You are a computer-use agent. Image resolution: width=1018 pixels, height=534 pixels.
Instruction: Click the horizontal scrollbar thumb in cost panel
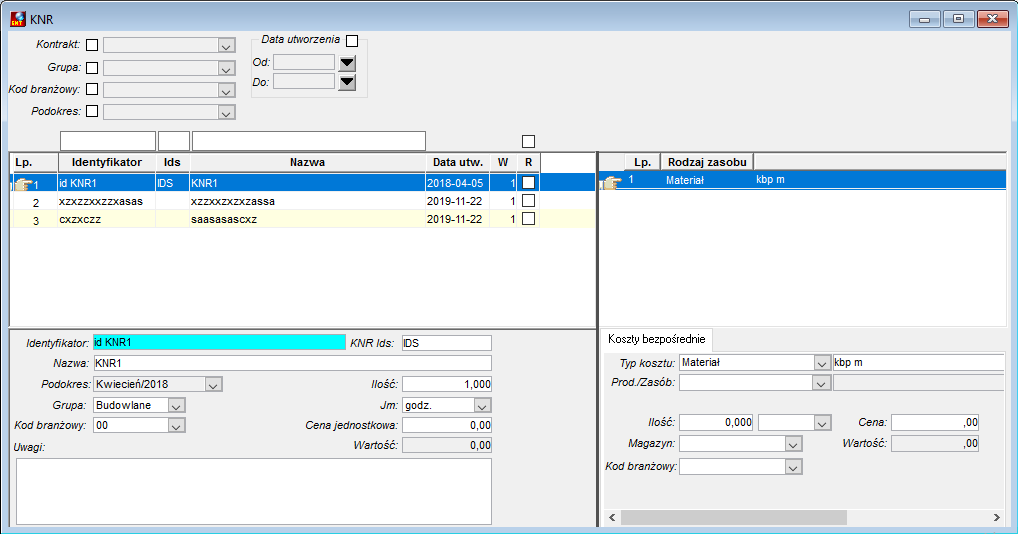click(734, 517)
